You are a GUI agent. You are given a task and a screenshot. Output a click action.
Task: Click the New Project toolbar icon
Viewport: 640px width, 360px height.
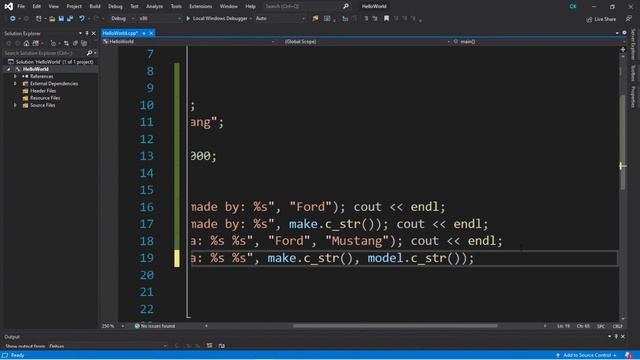[39, 19]
